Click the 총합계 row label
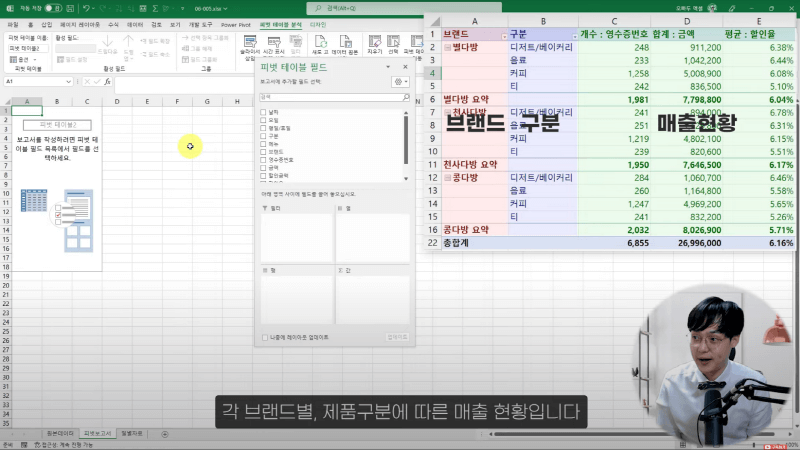Image resolution: width=800 pixels, height=450 pixels. pos(456,243)
